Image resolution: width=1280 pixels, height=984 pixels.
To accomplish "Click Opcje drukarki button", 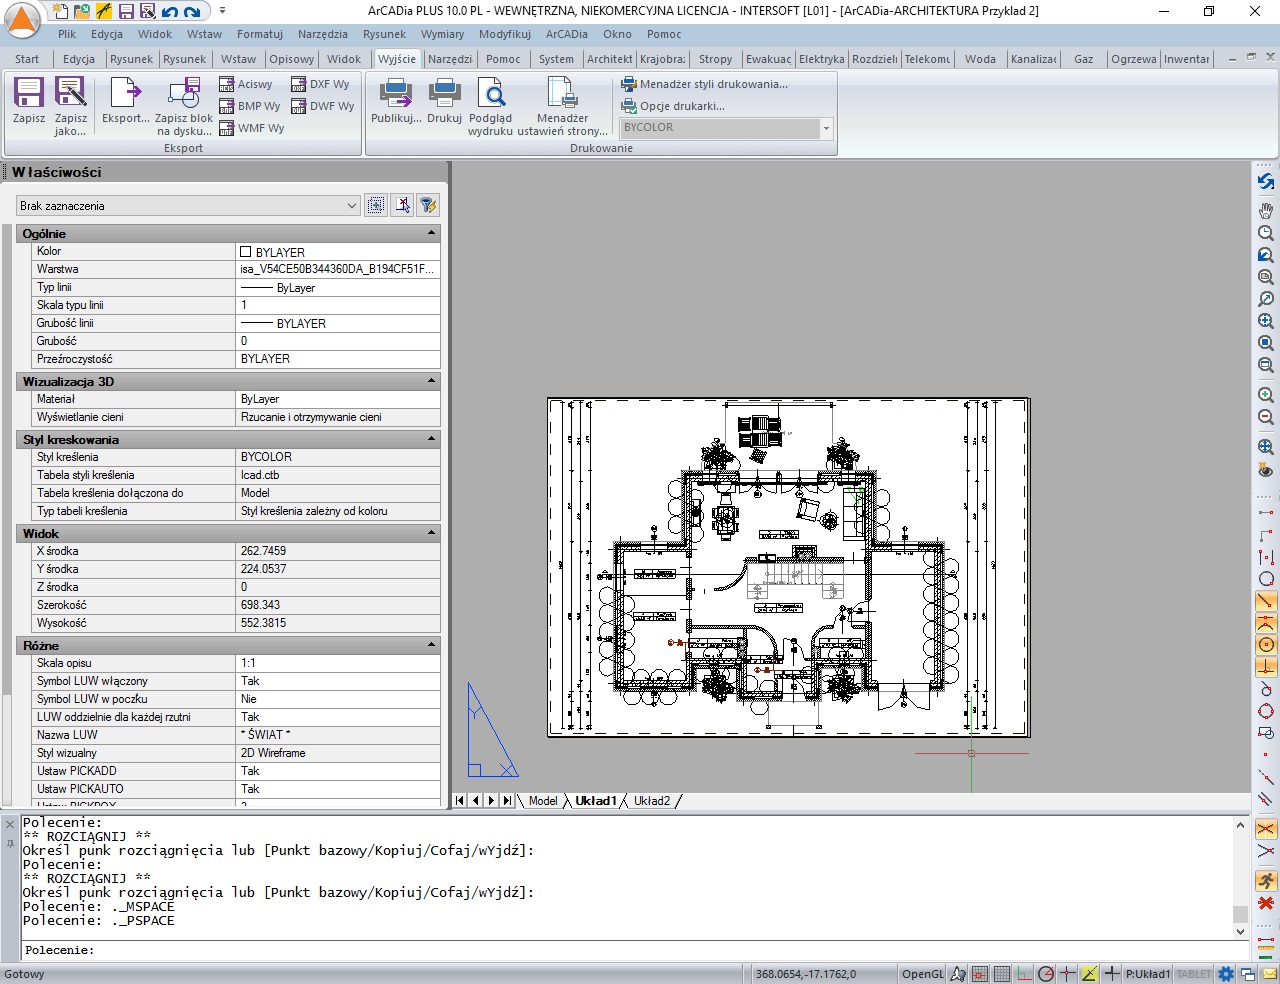I will point(673,106).
